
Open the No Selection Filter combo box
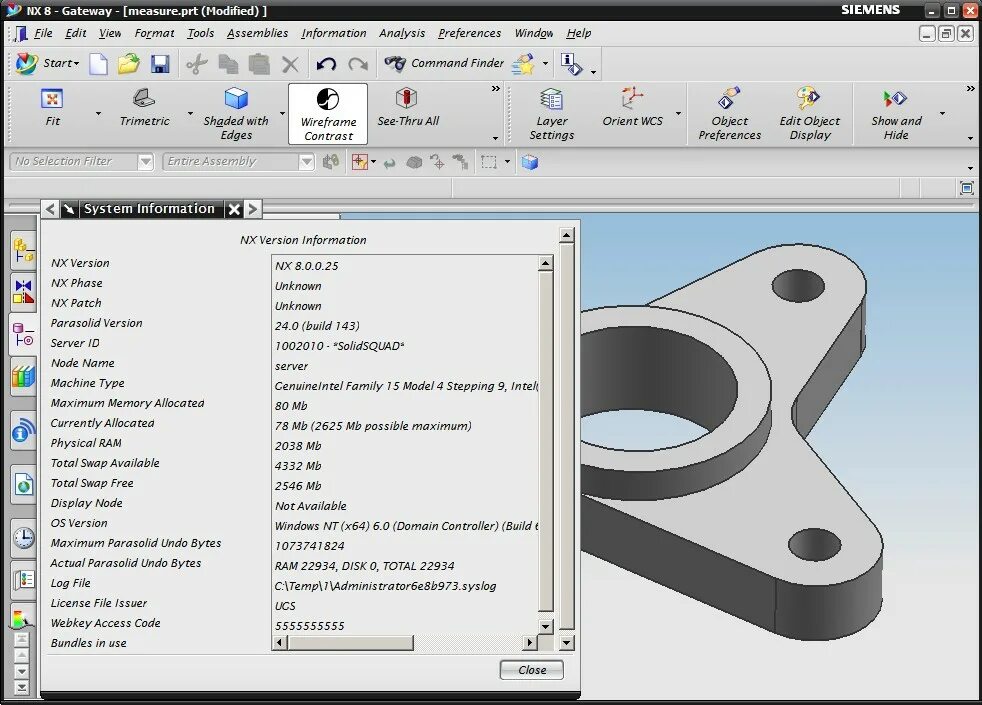click(81, 162)
